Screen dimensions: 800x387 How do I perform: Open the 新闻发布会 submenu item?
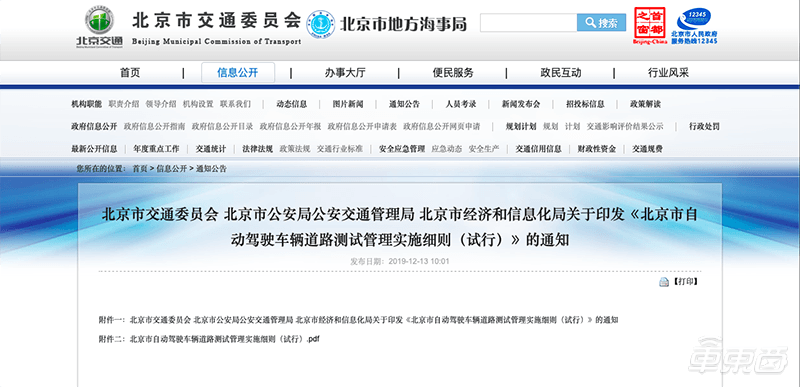point(521,104)
